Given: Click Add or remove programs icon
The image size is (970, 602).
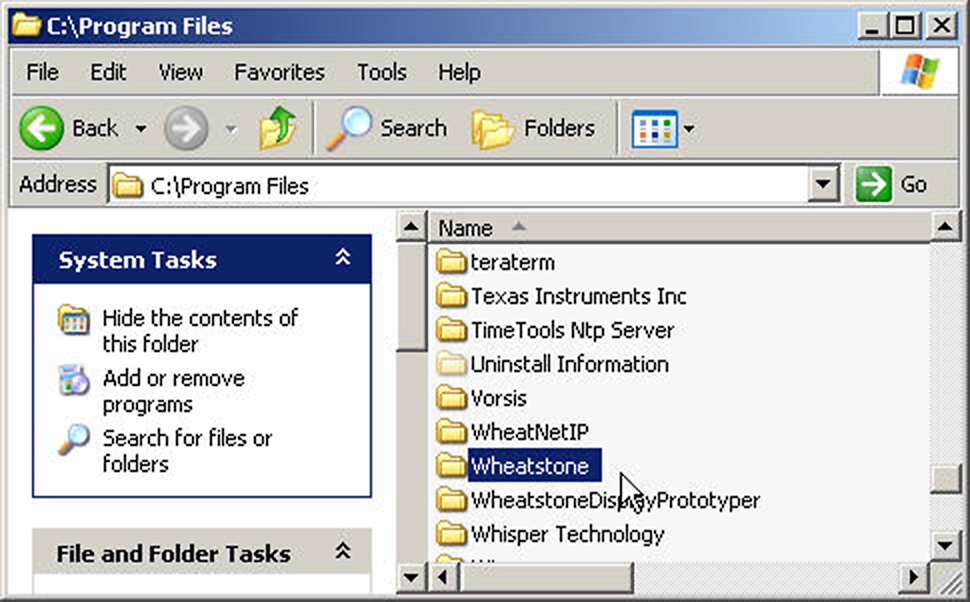Looking at the screenshot, I should pyautogui.click(x=74, y=379).
